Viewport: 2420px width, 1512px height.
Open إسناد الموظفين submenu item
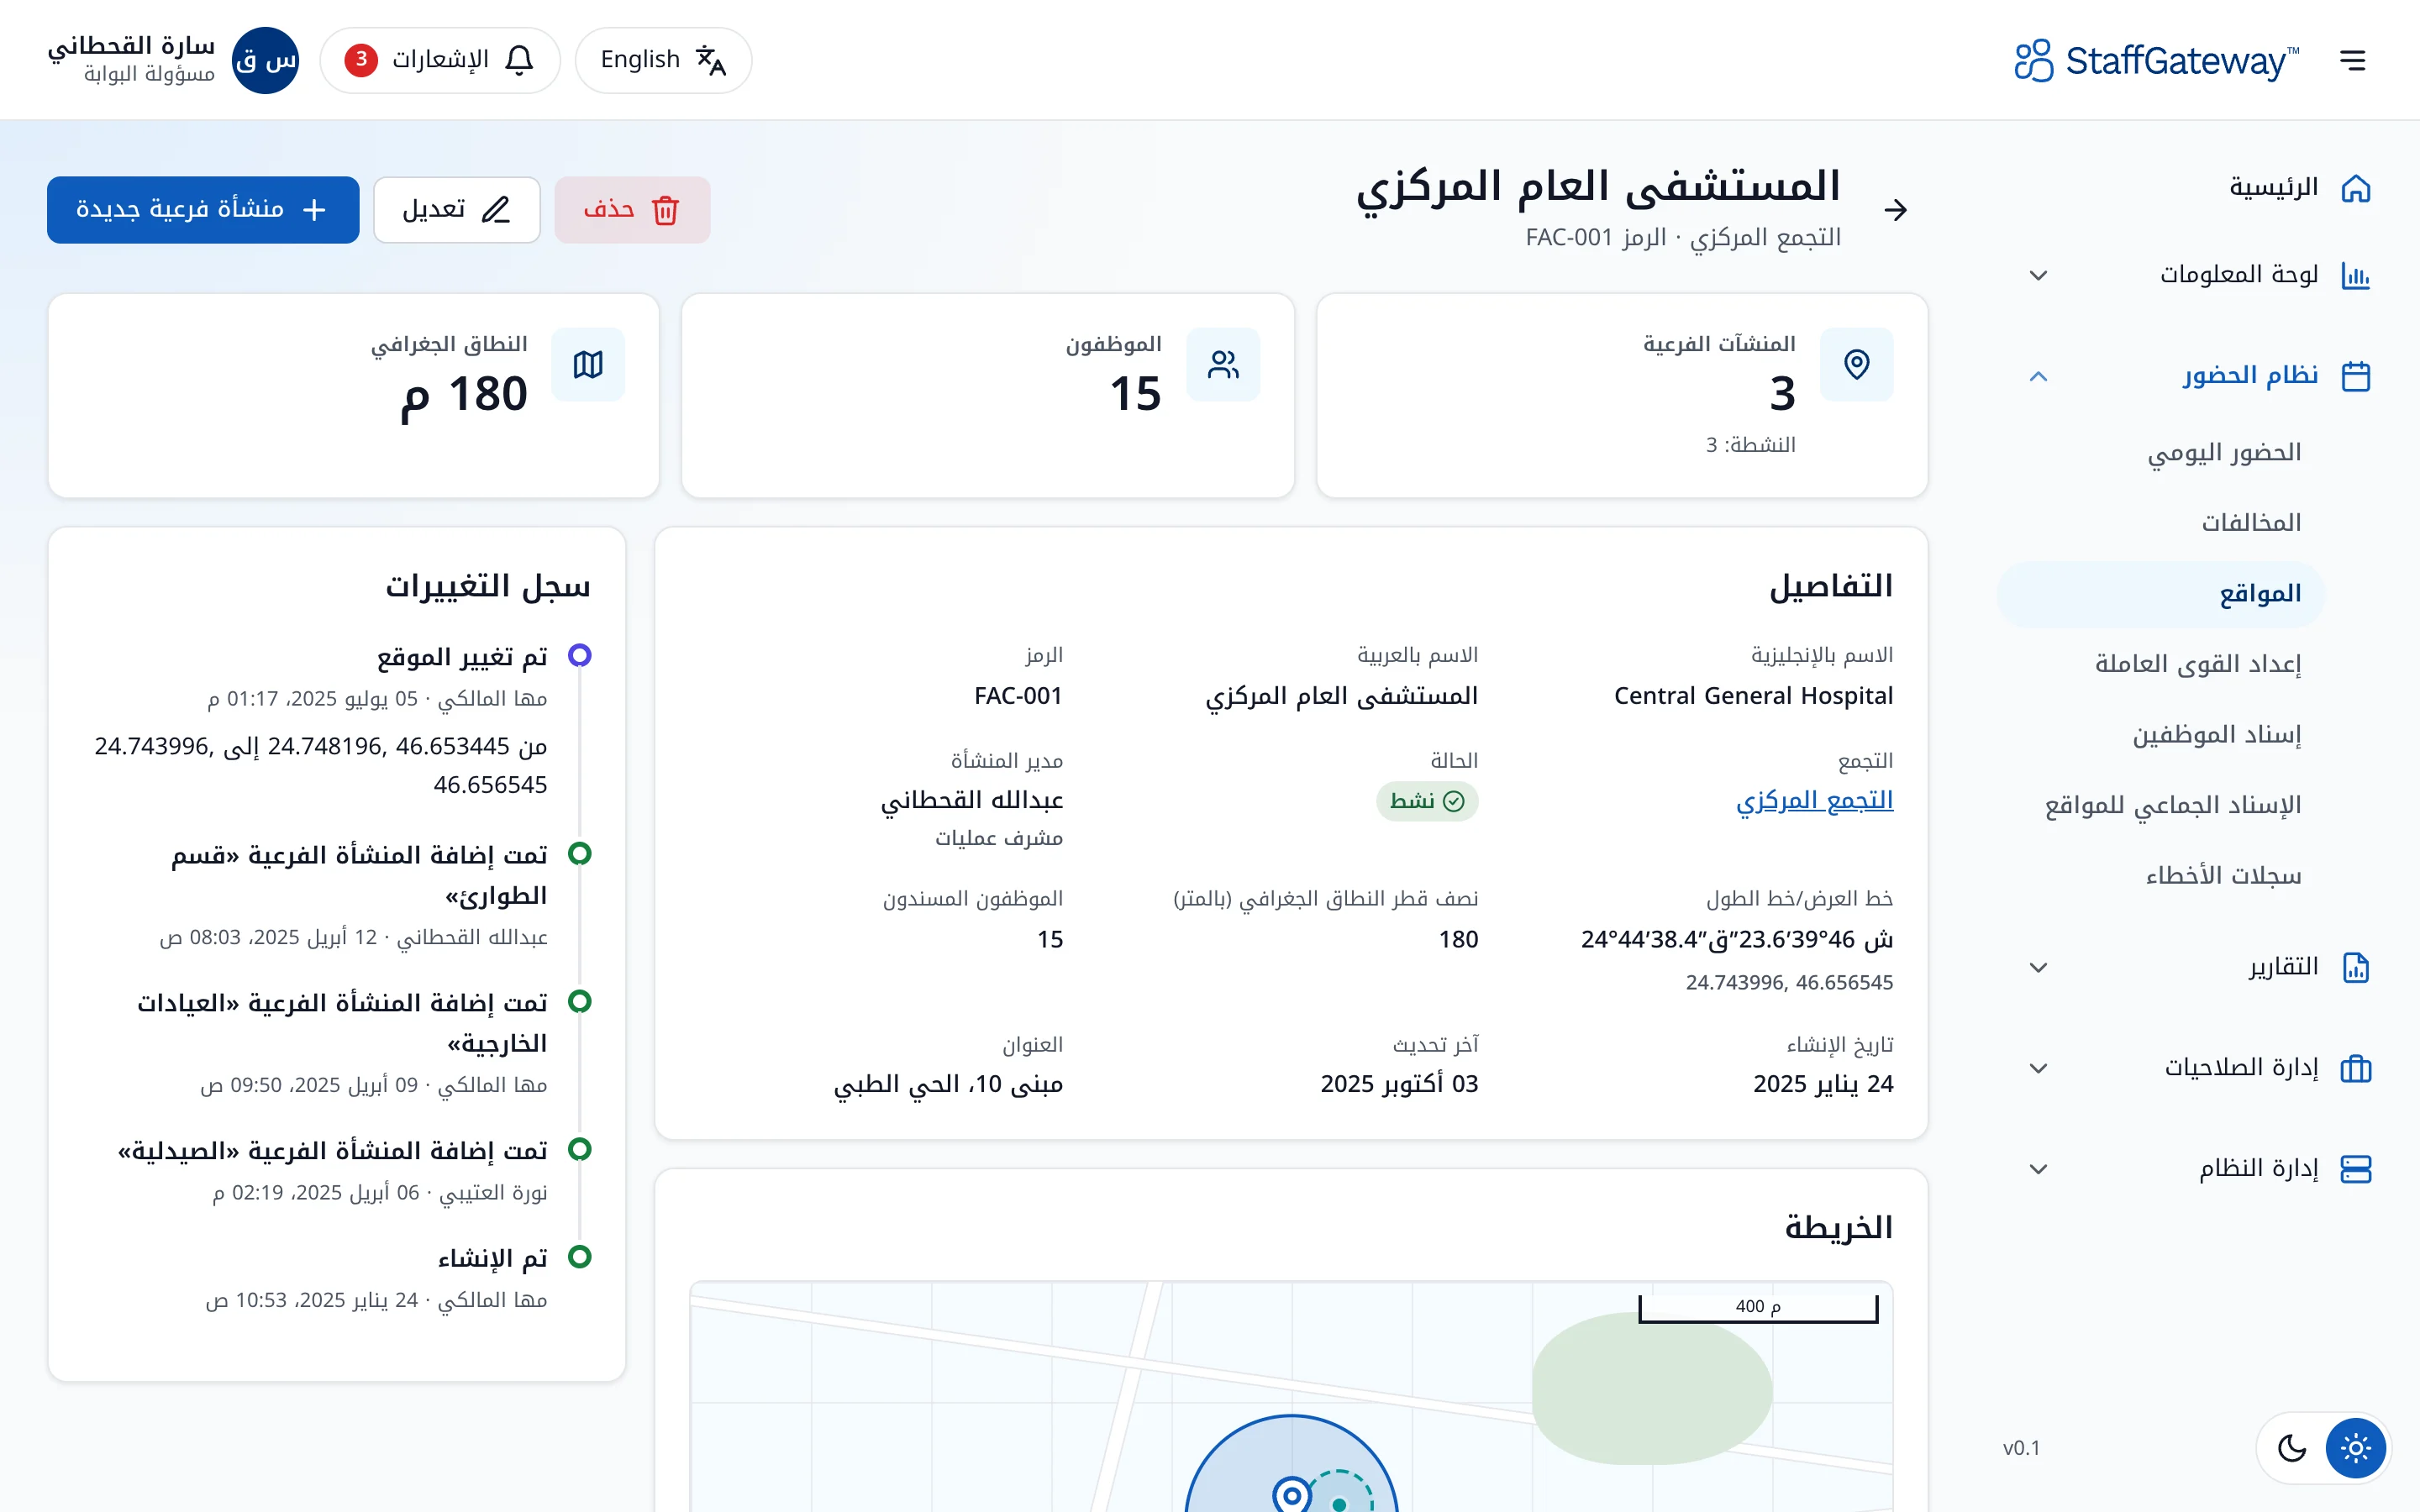pyautogui.click(x=2161, y=735)
